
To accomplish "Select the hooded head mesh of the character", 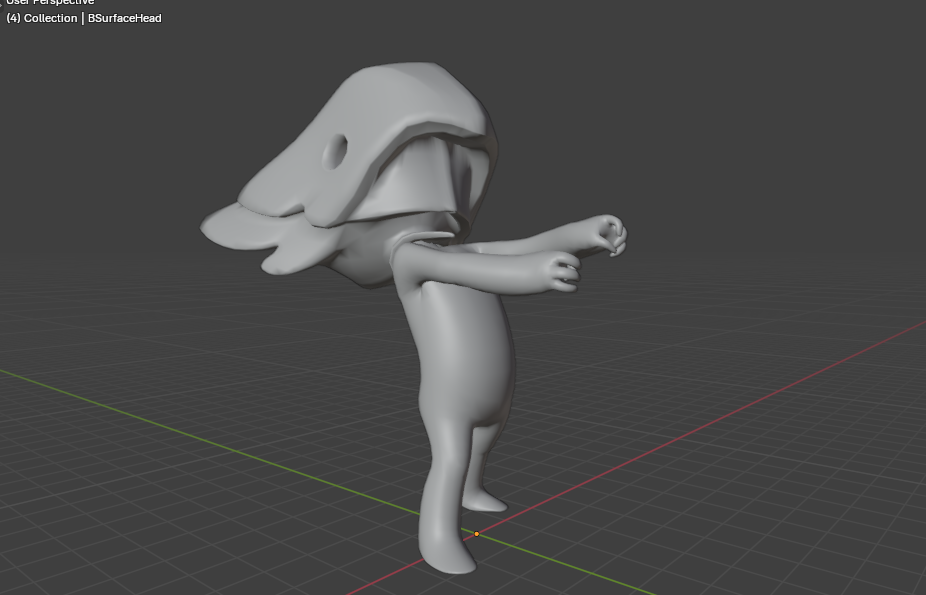I will 348,174.
